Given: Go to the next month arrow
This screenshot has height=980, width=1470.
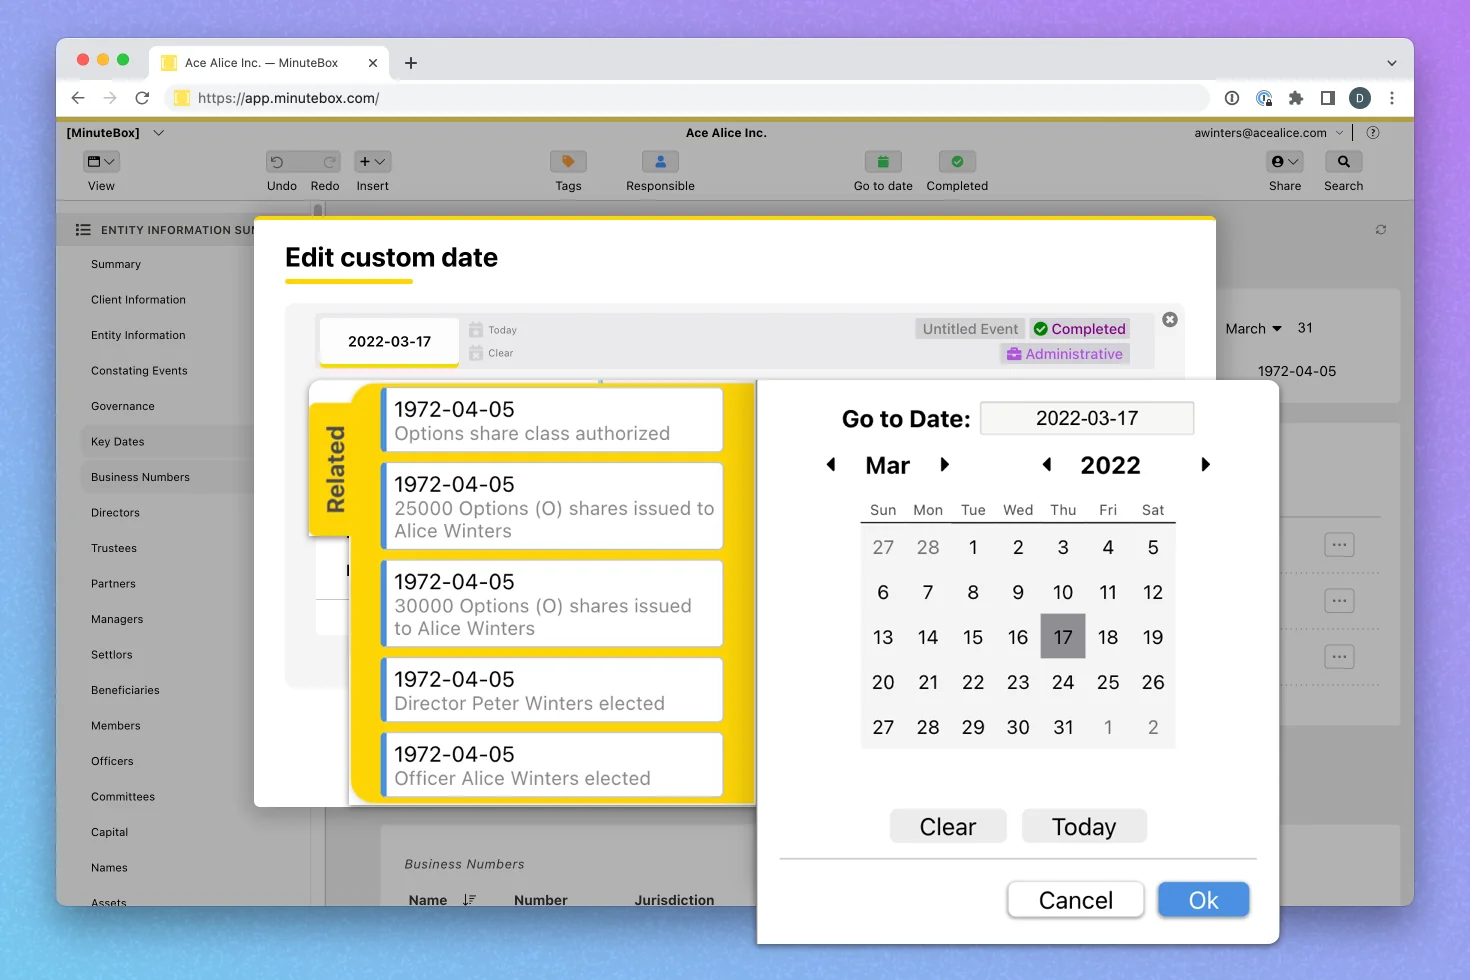Looking at the screenshot, I should pos(944,465).
